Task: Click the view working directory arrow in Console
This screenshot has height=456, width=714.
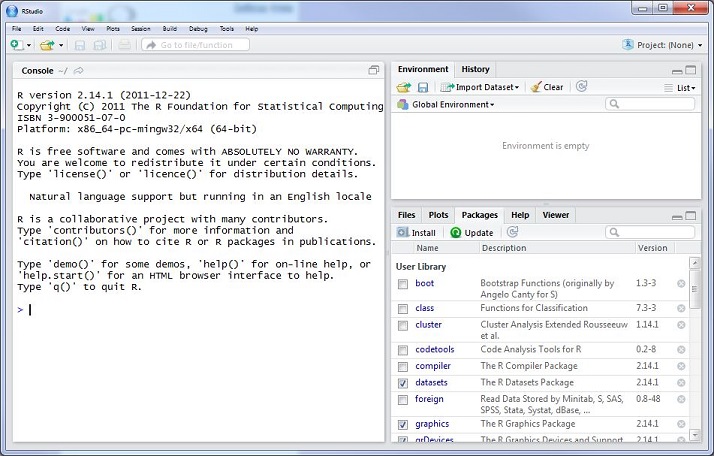Action: click(78, 71)
